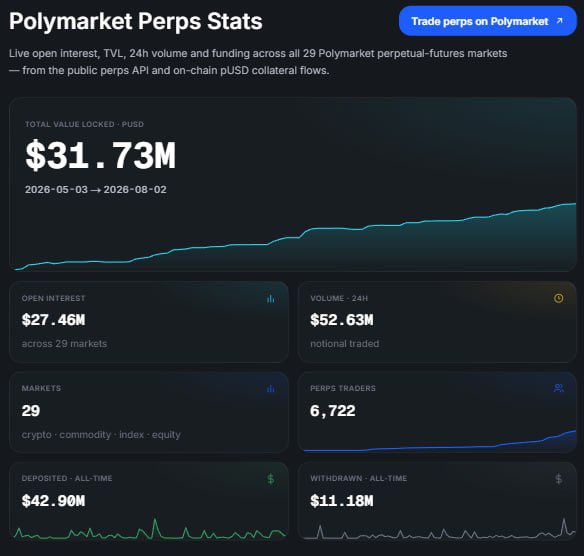Click the $31.73M total value locked figure
The width and height of the screenshot is (584, 556).
tap(100, 156)
